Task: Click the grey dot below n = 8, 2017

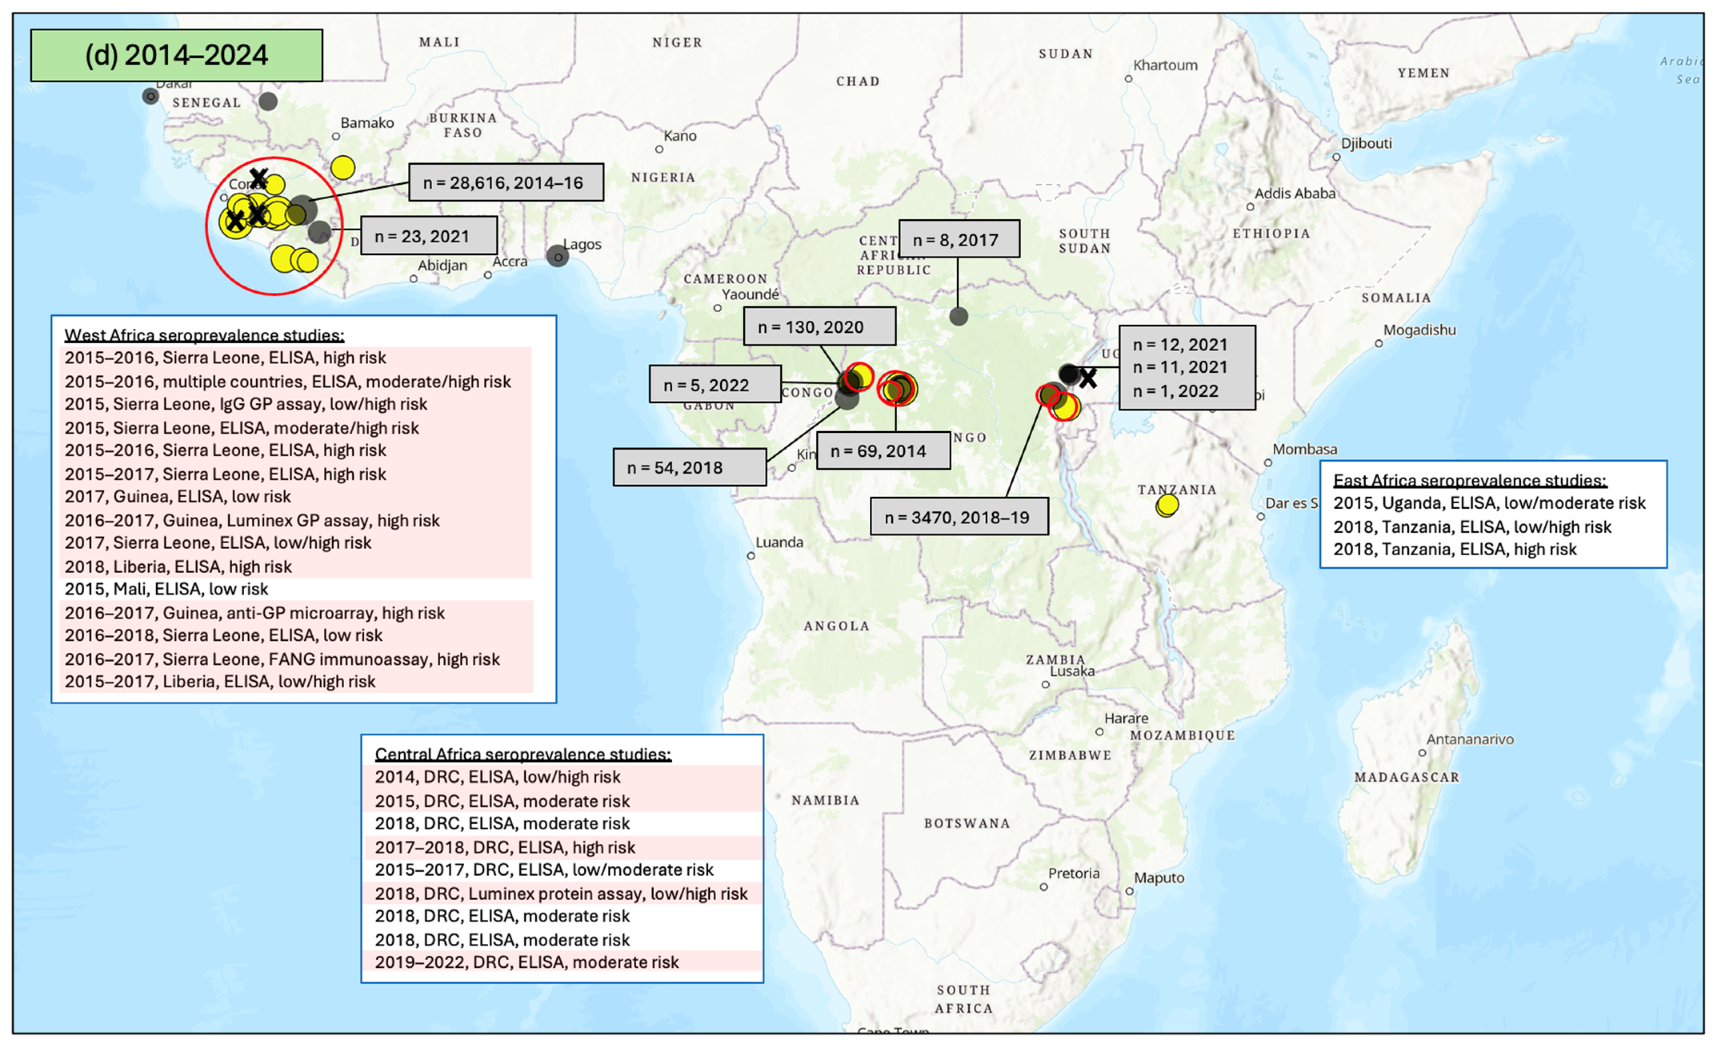Action: pos(958,316)
